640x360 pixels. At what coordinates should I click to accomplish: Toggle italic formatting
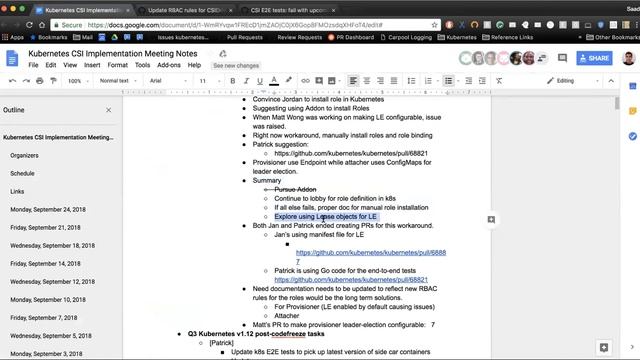(x=246, y=81)
